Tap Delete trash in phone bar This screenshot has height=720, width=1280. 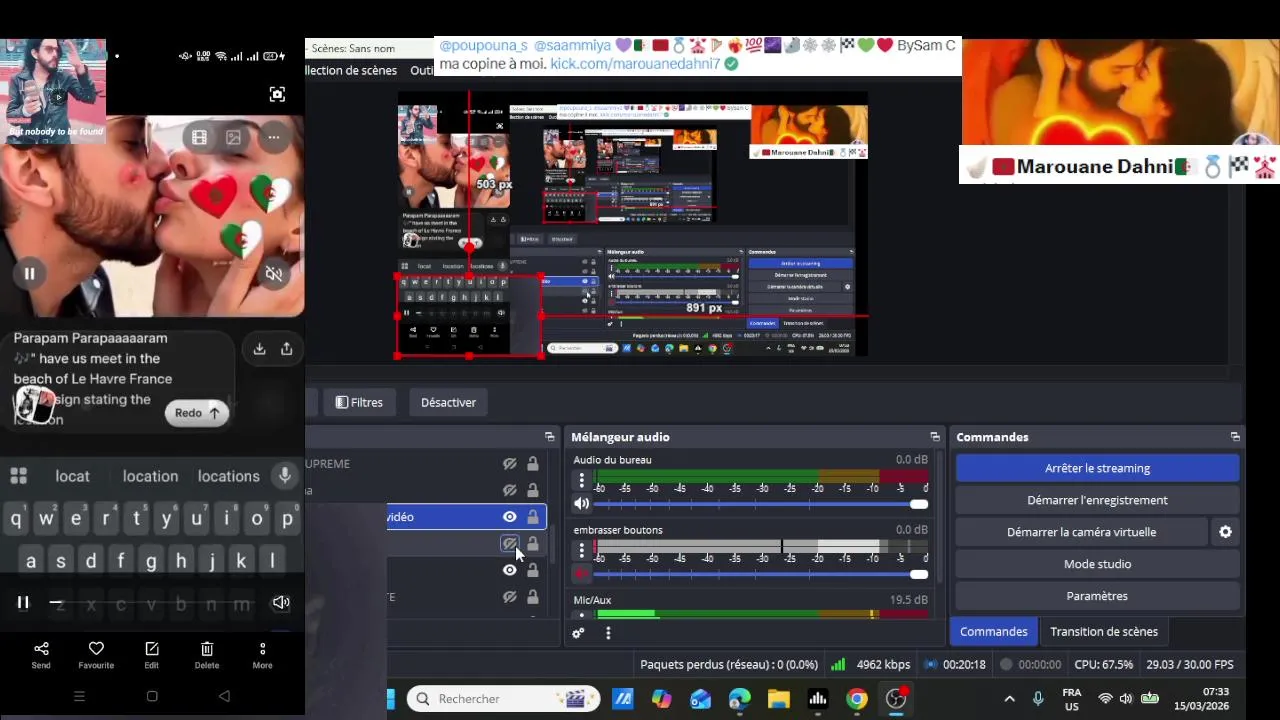pyautogui.click(x=207, y=655)
